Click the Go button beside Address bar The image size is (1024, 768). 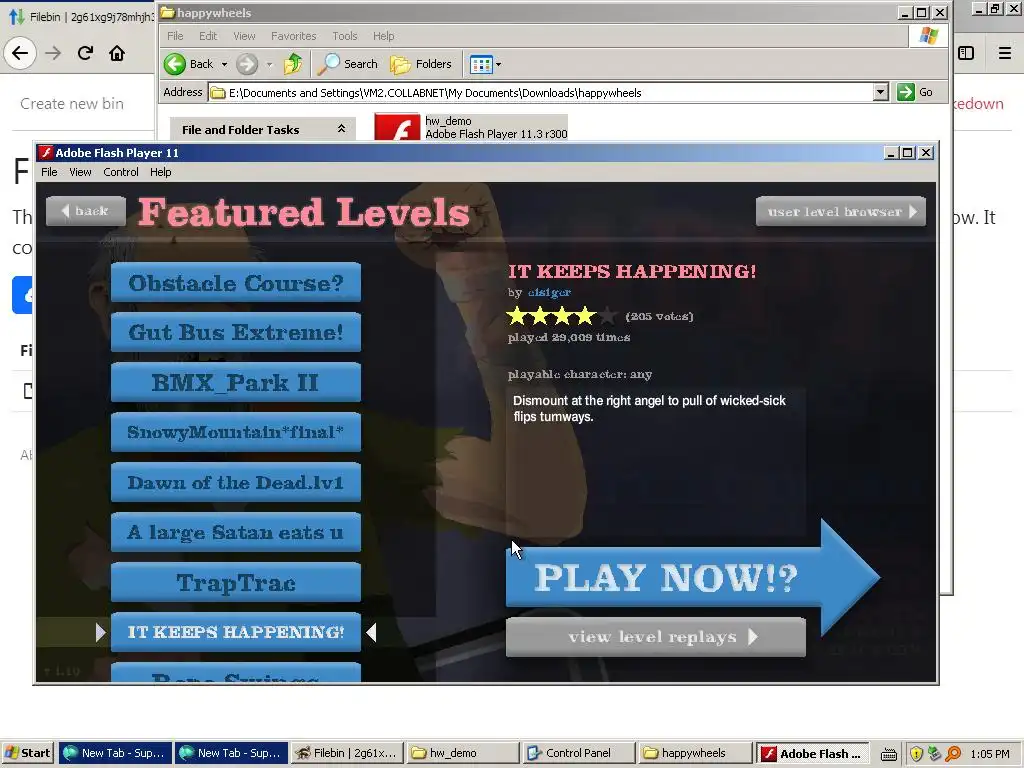(x=916, y=92)
